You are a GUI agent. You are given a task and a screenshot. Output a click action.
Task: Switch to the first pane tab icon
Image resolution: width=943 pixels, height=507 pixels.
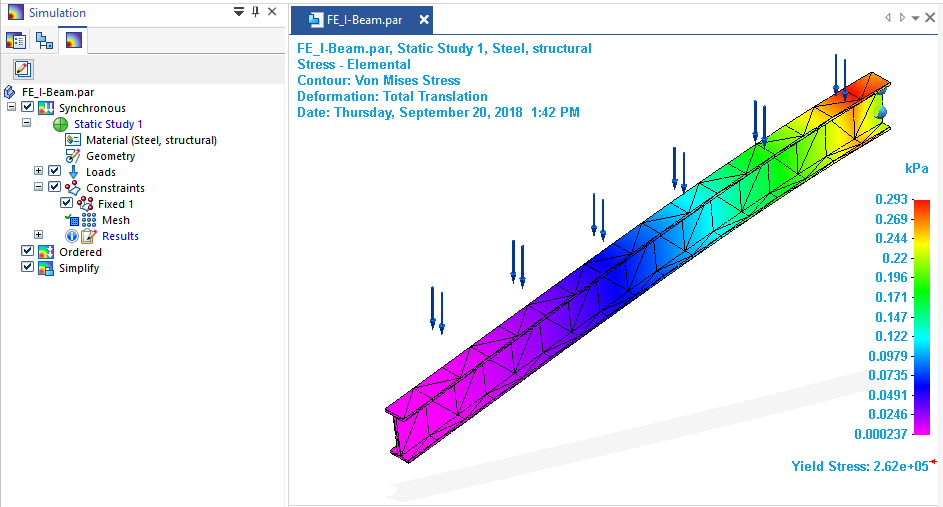tap(16, 41)
